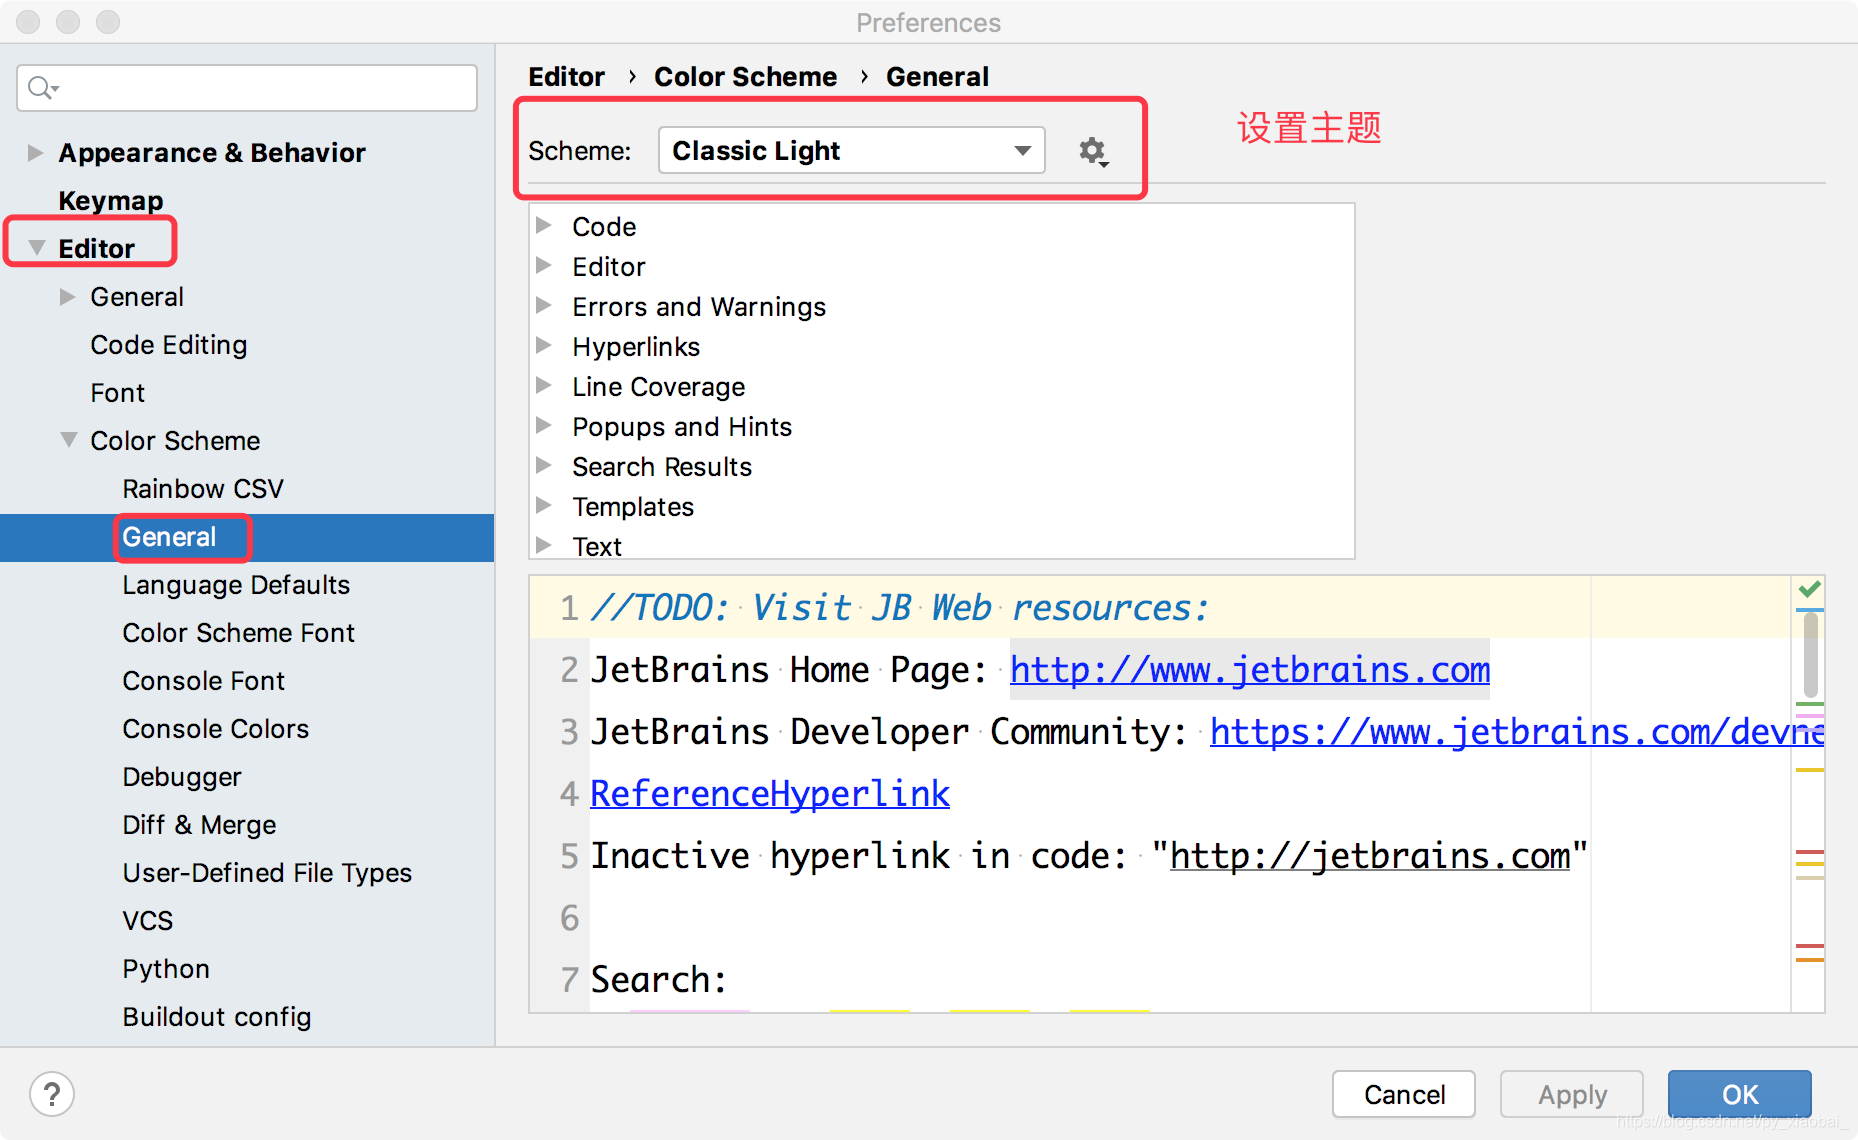
Task: Select Keymap in the sidebar
Action: [111, 201]
